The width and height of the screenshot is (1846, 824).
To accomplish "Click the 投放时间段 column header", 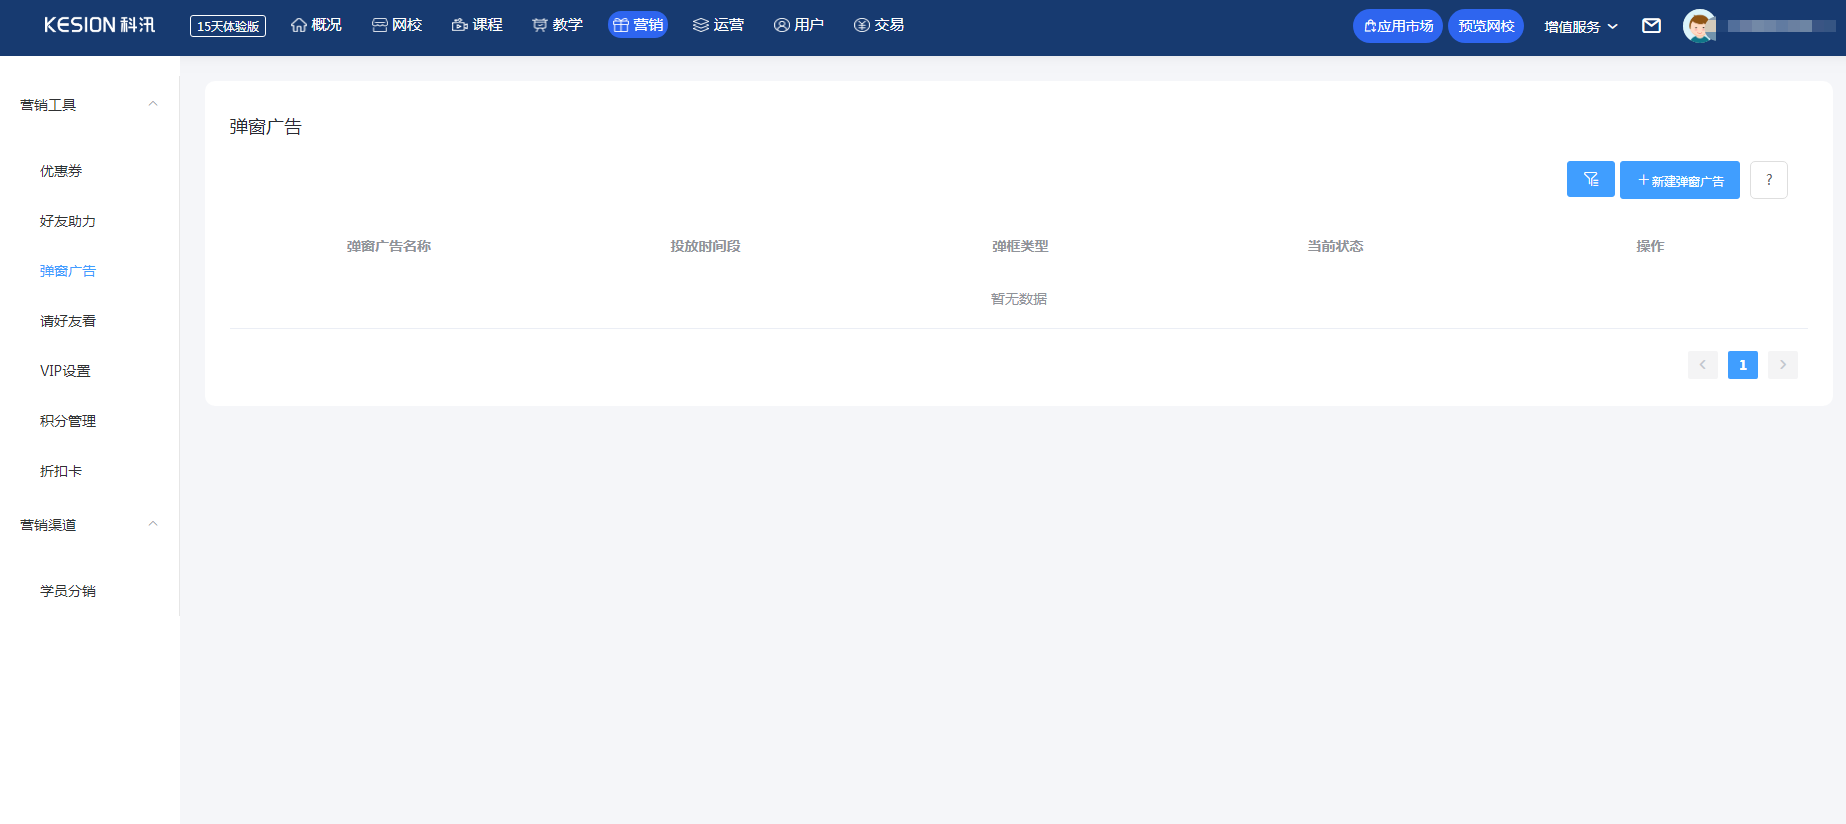I will 705,246.
